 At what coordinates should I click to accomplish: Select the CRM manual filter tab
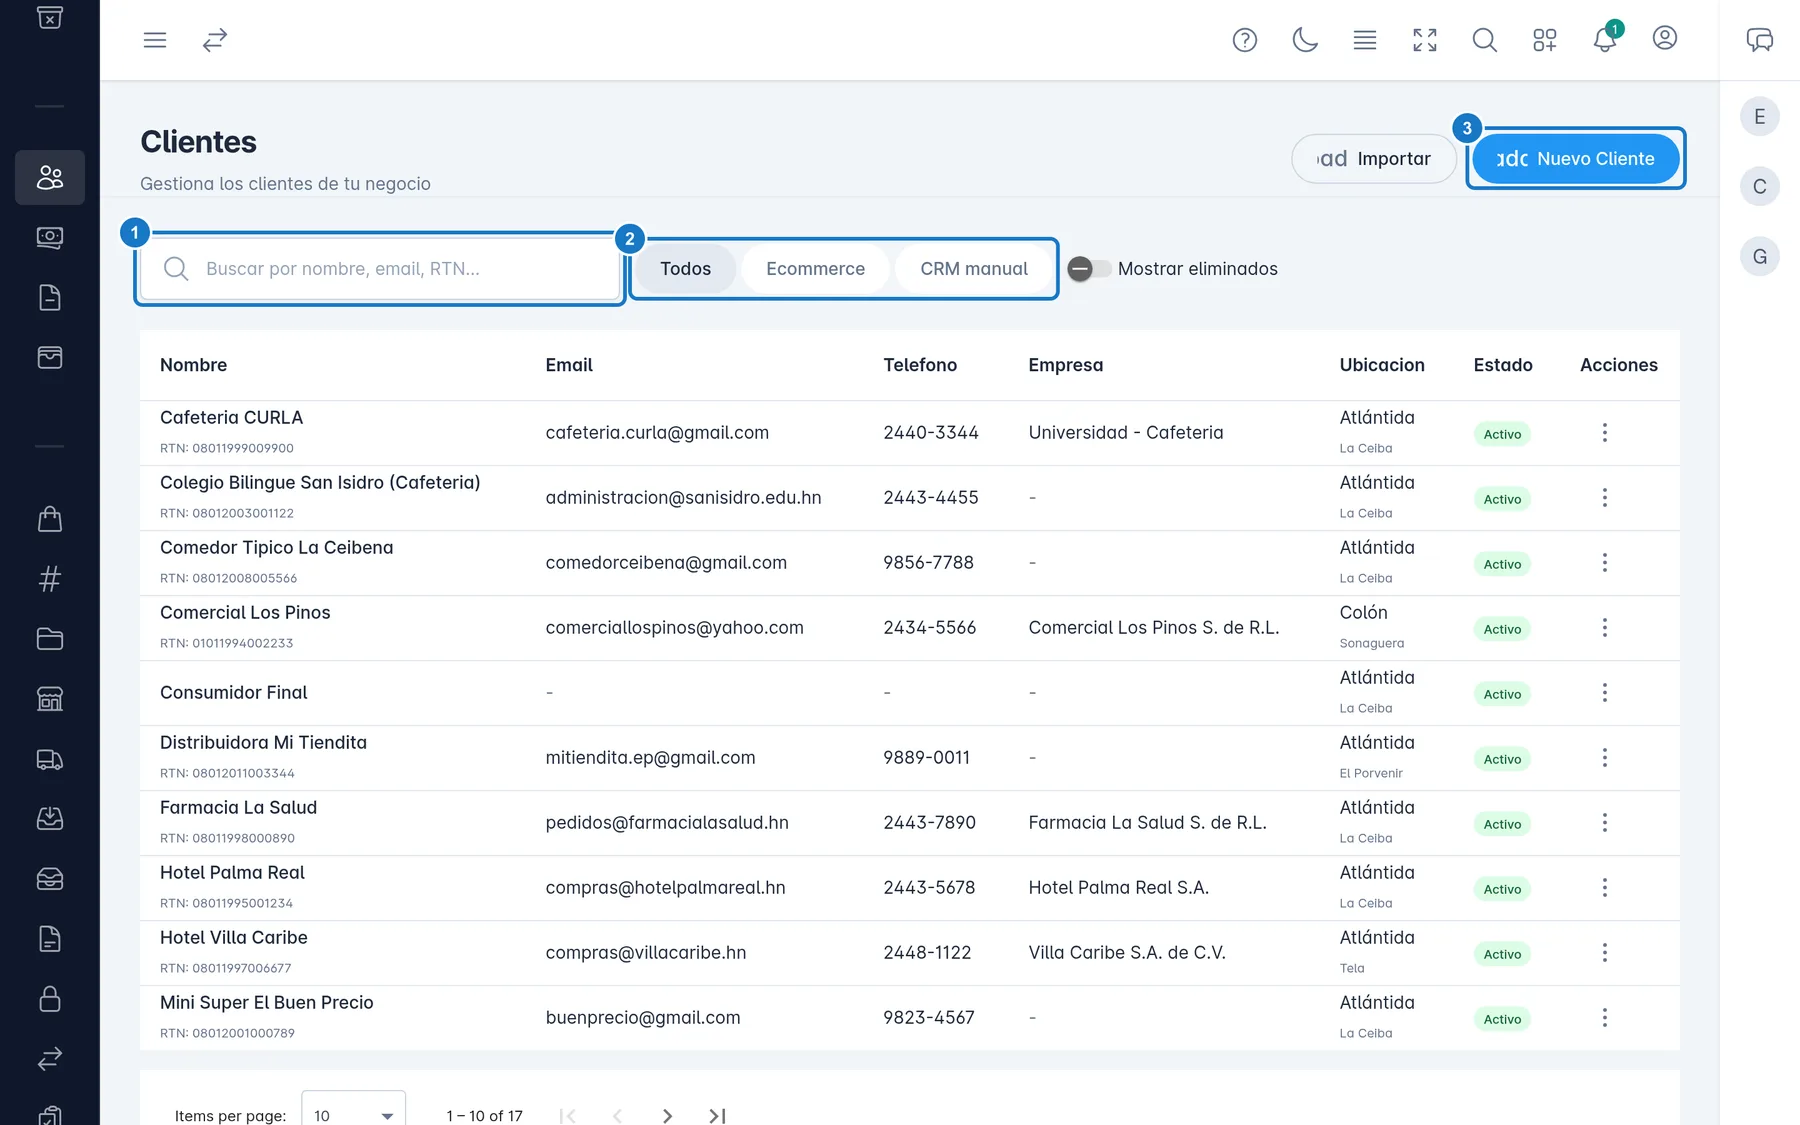974,269
